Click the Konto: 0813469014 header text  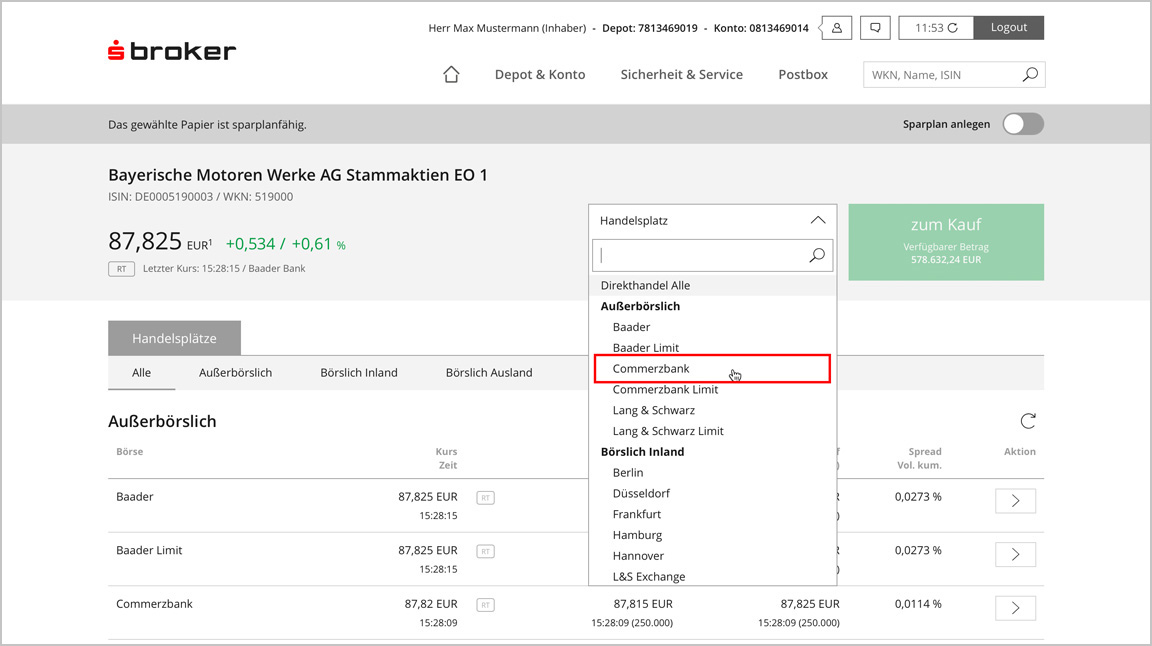point(761,28)
